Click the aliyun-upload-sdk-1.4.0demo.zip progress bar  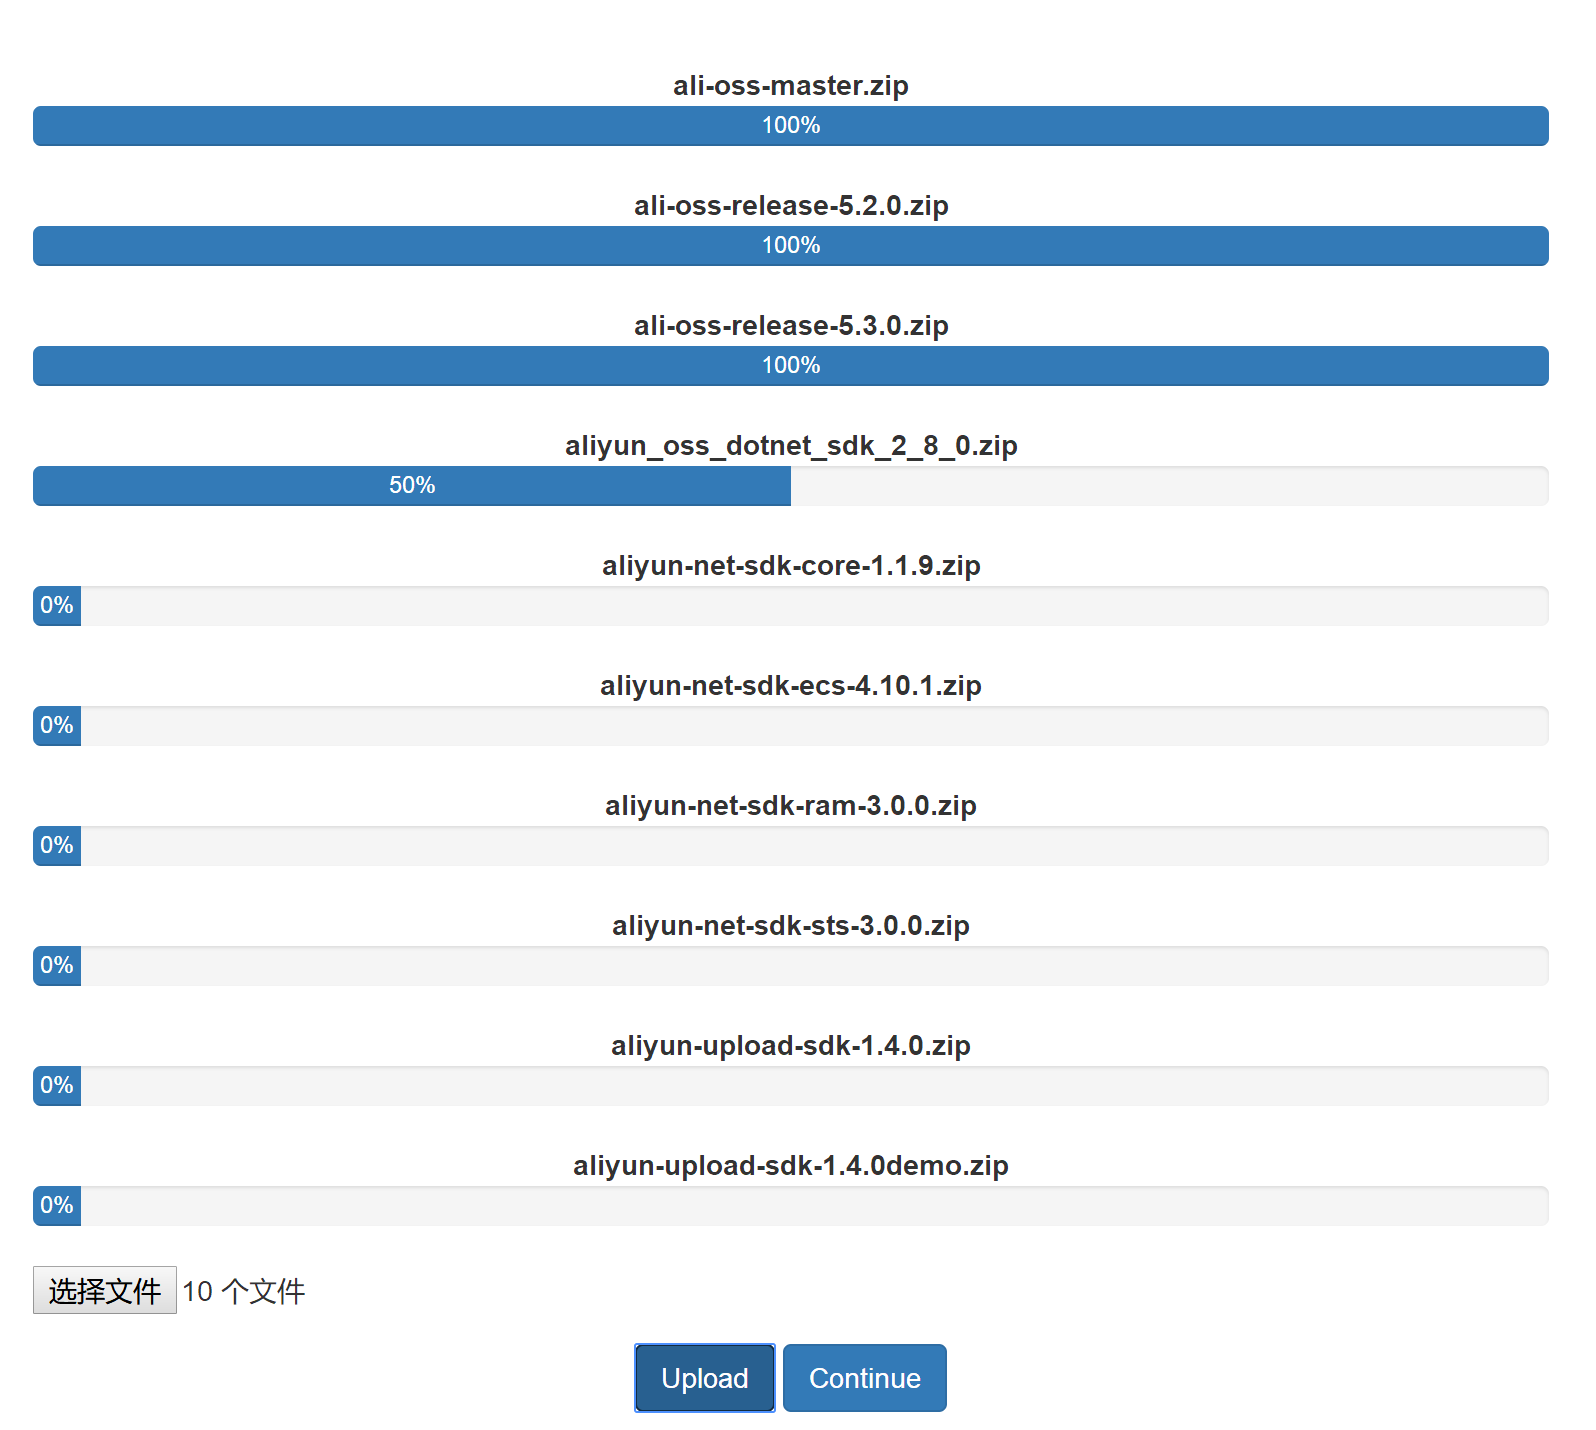[x=791, y=1206]
